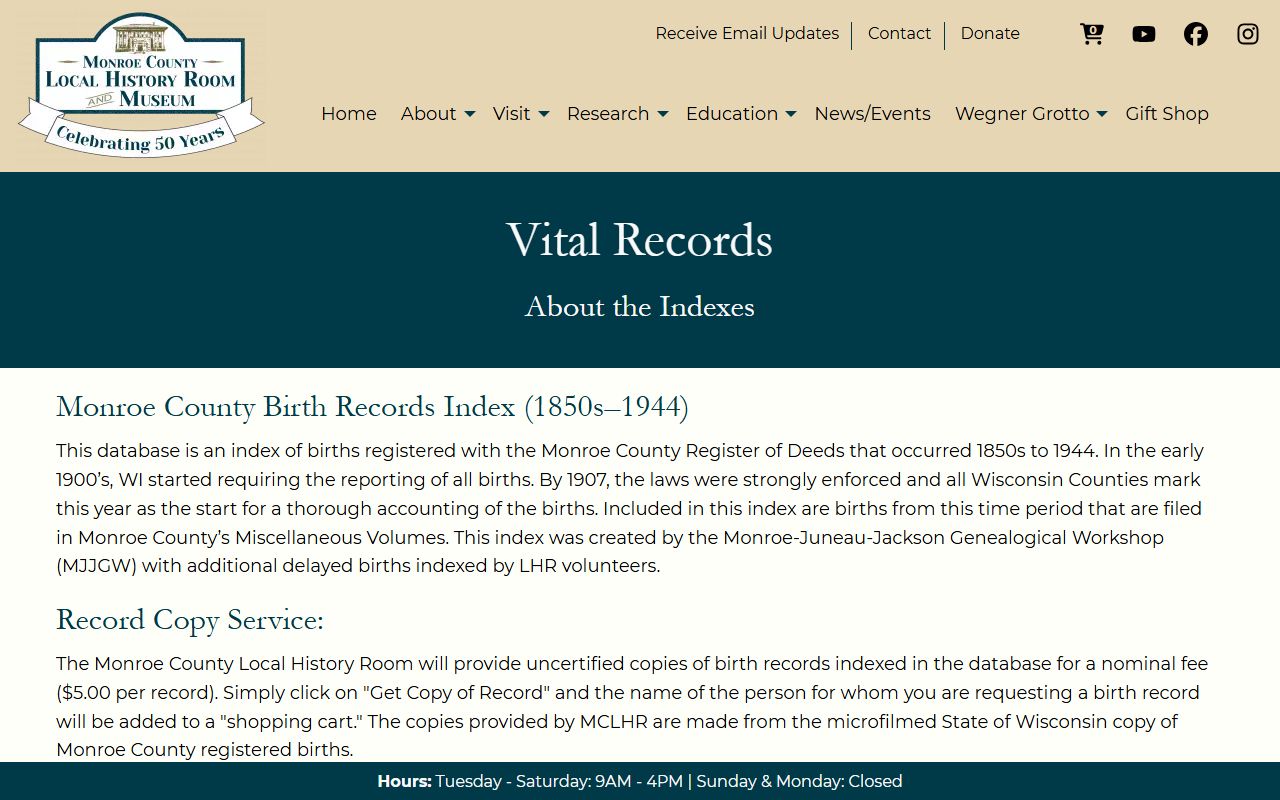Go to the Home page
Viewport: 1280px width, 800px height.
click(349, 114)
